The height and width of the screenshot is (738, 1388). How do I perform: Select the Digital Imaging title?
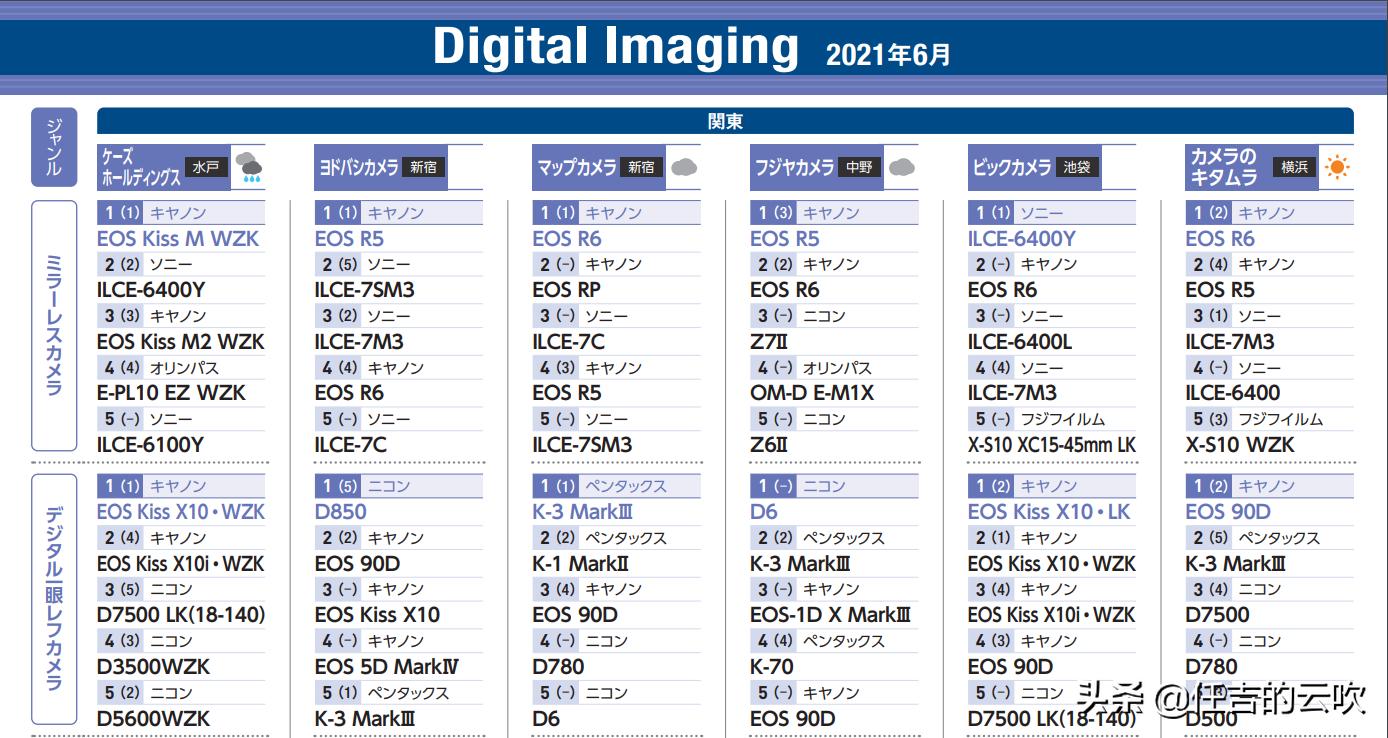[616, 47]
